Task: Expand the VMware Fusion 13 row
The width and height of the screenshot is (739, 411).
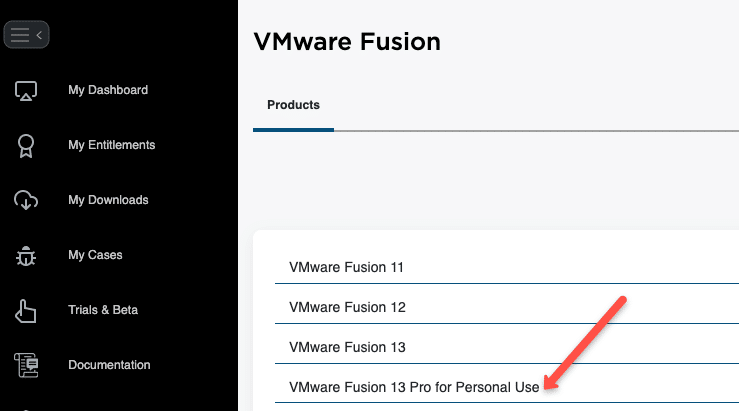Action: 507,347
